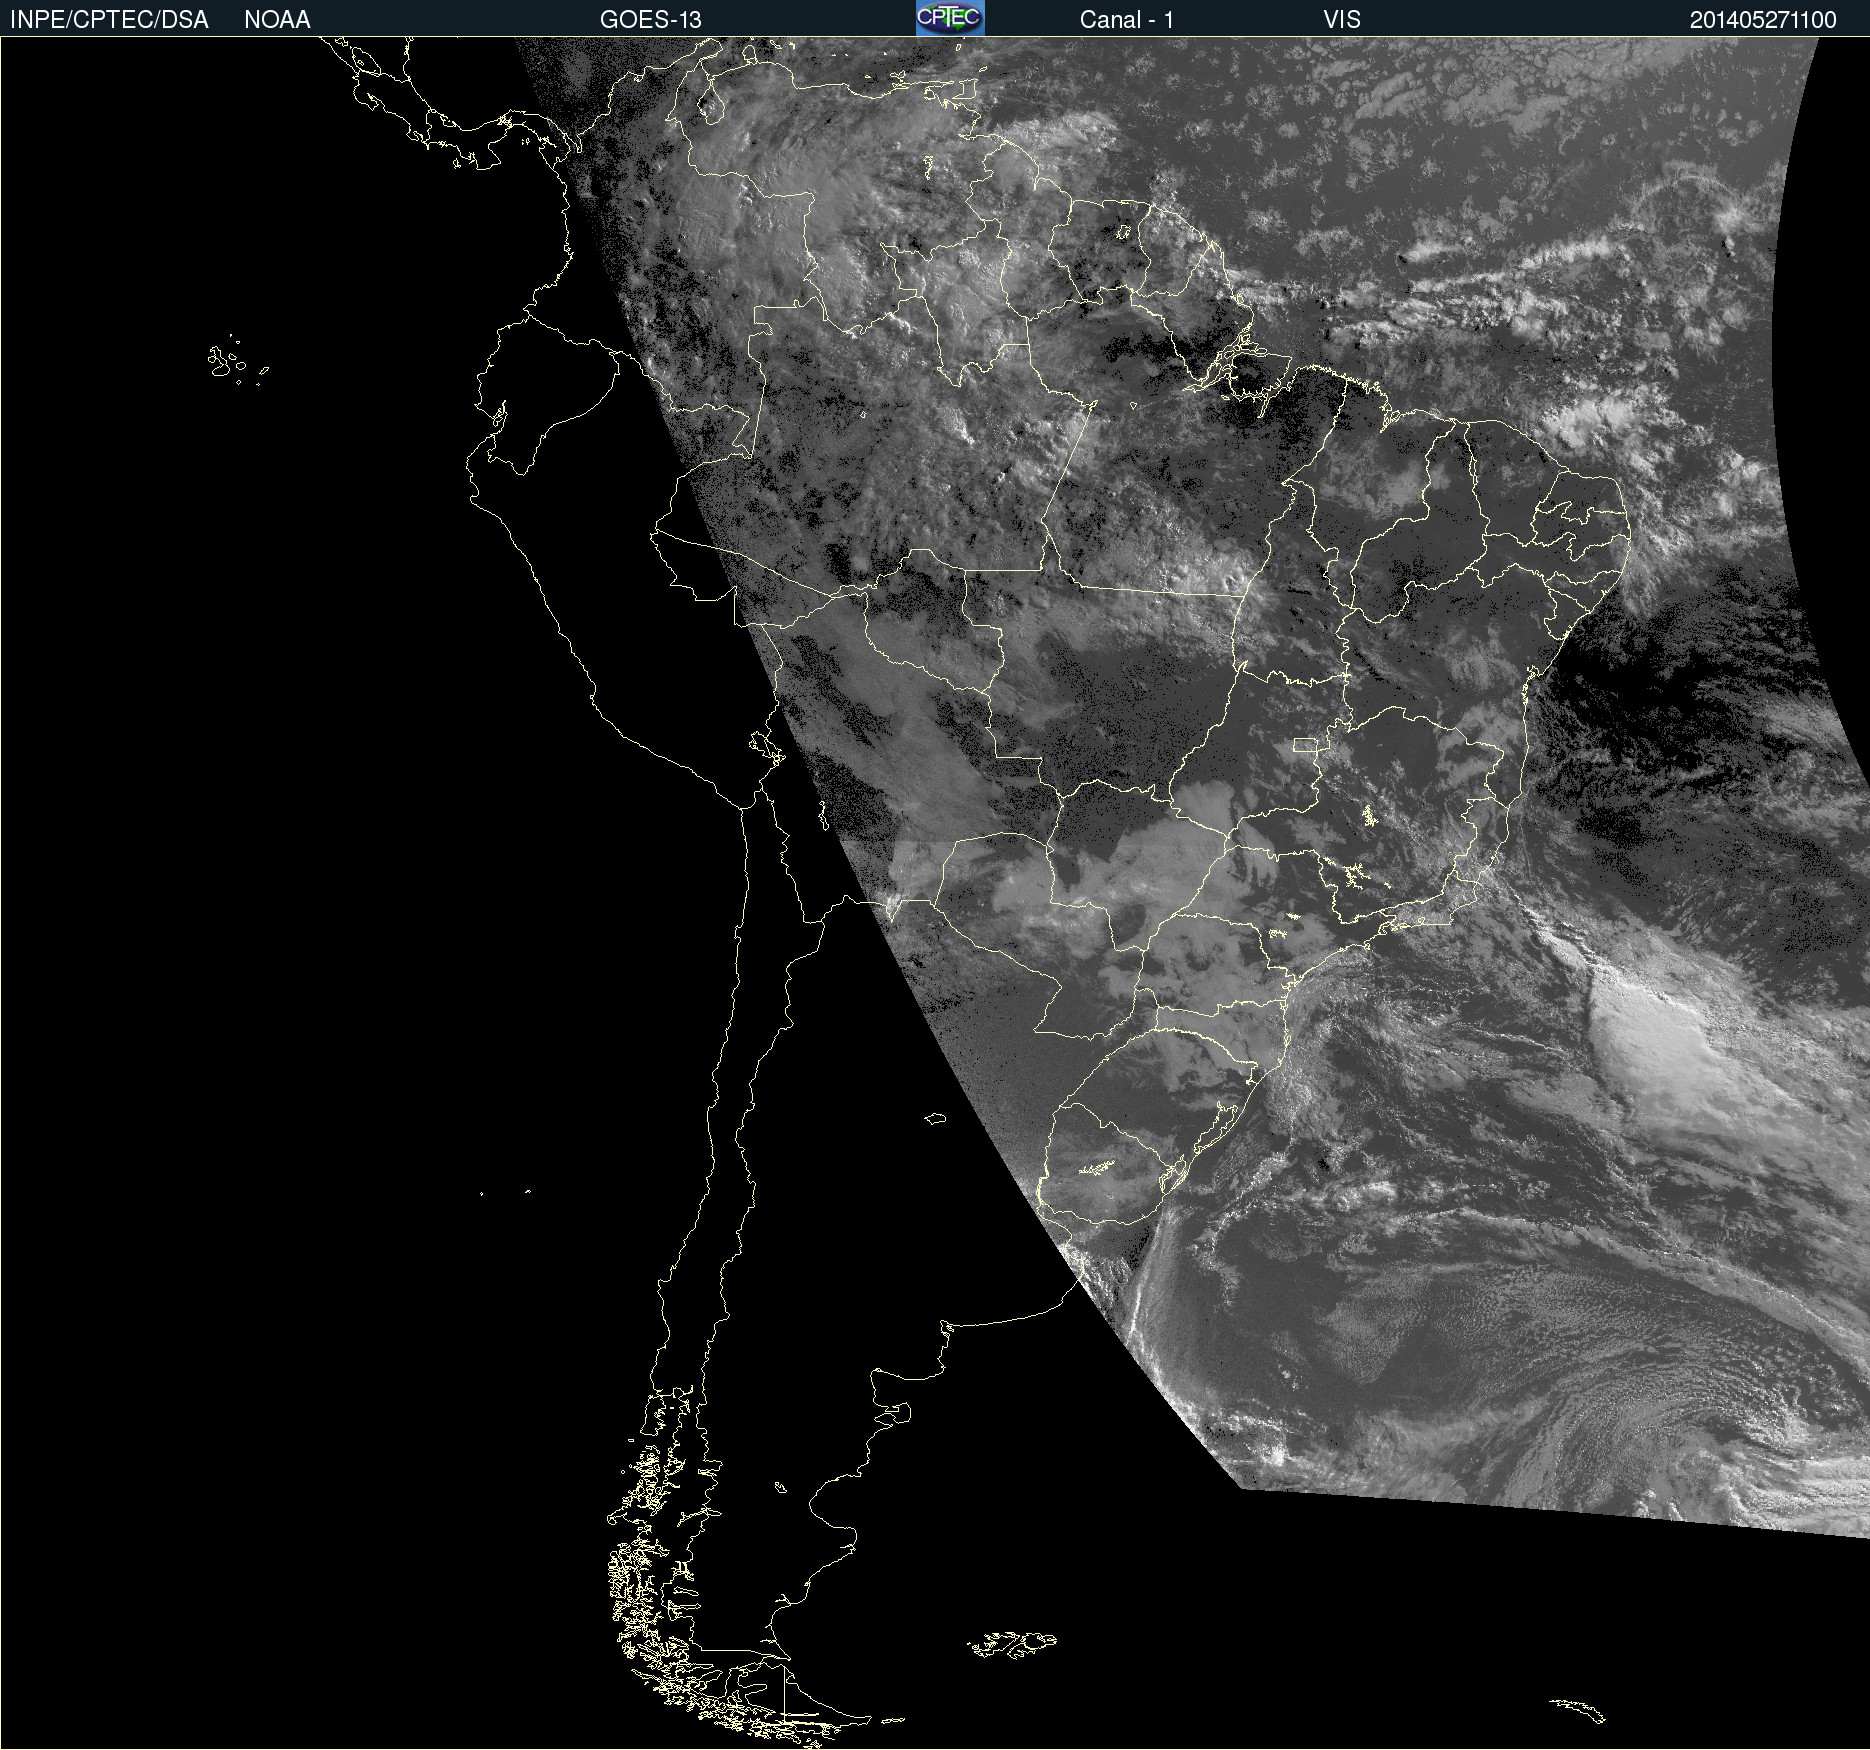Image resolution: width=1870 pixels, height=1750 pixels.
Task: Select the 201405271100 timestamp
Action: point(1763,20)
